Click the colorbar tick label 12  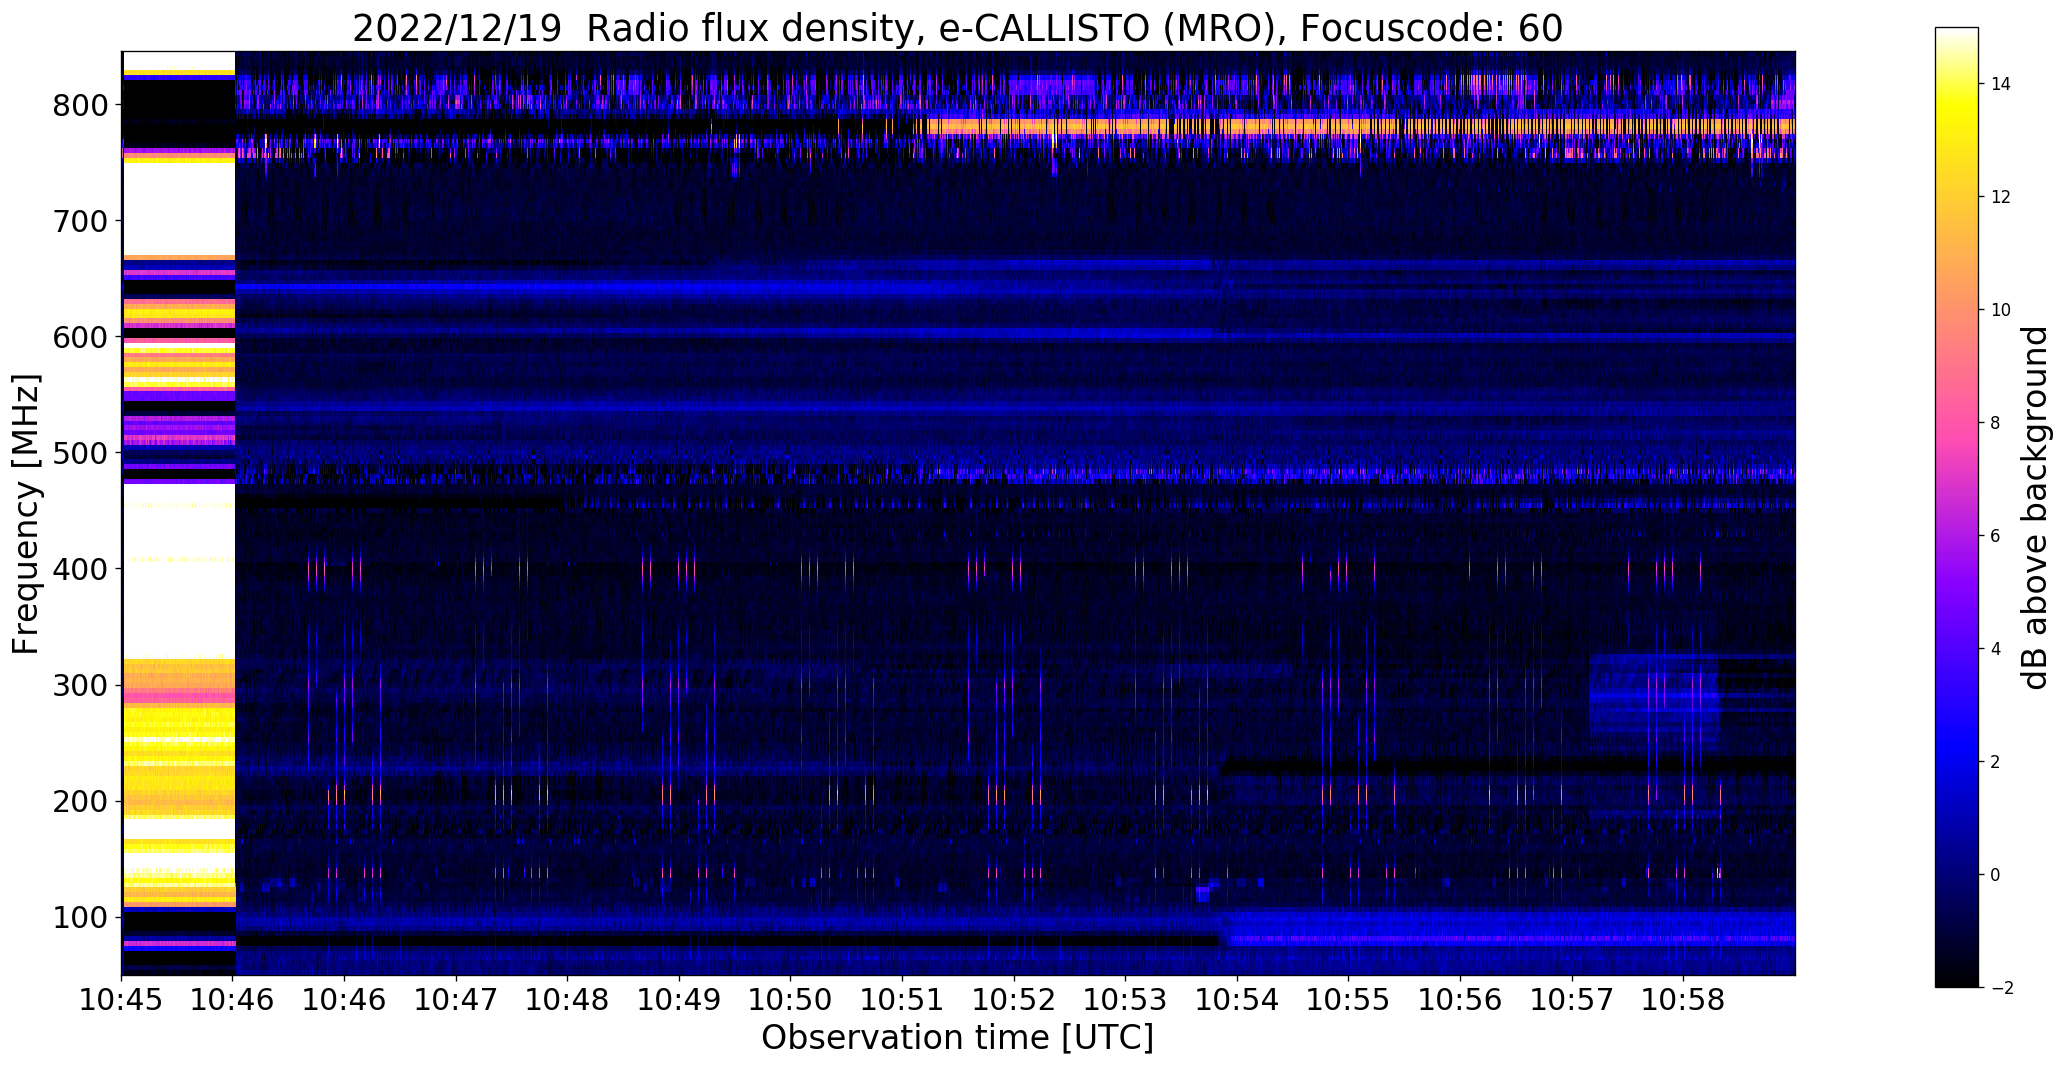(x=2001, y=197)
